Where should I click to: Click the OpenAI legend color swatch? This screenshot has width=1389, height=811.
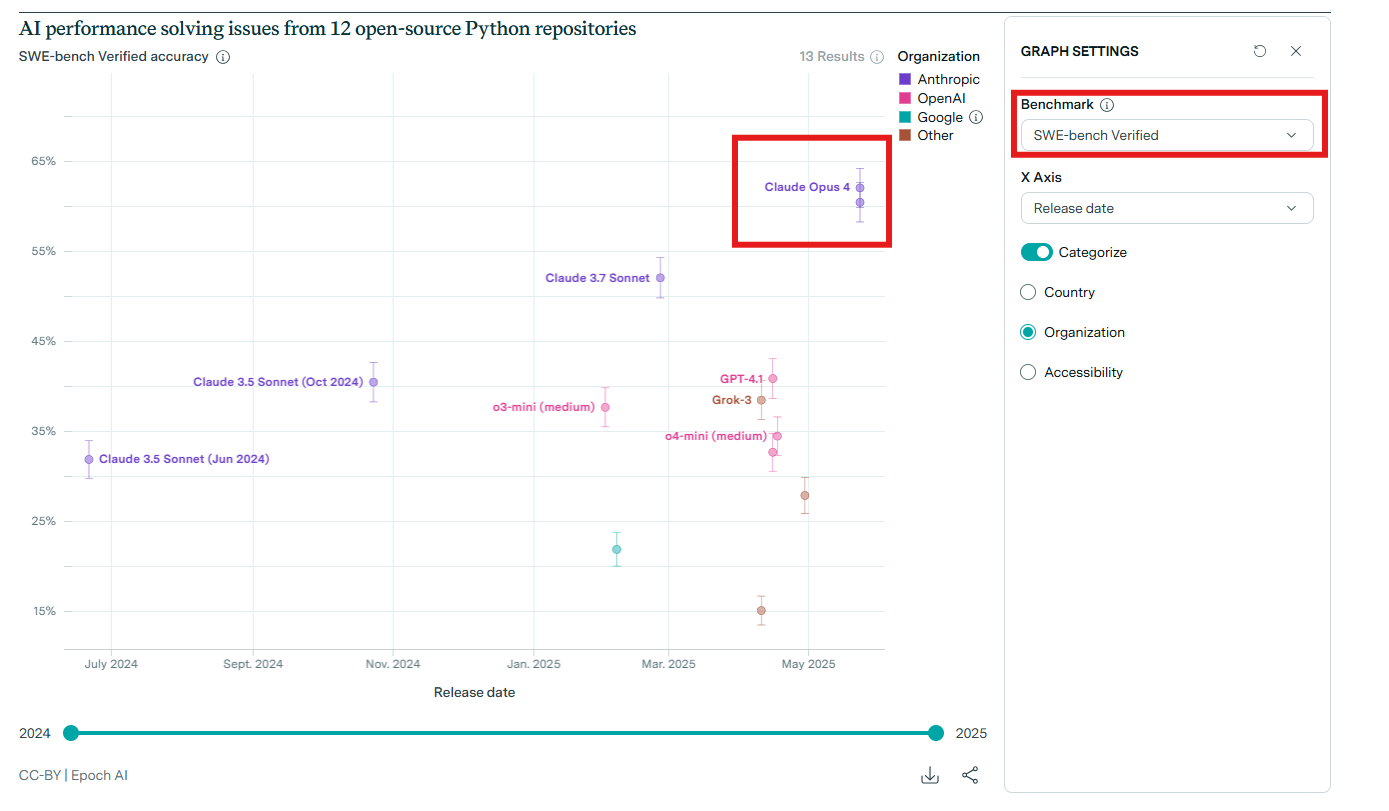coord(905,98)
